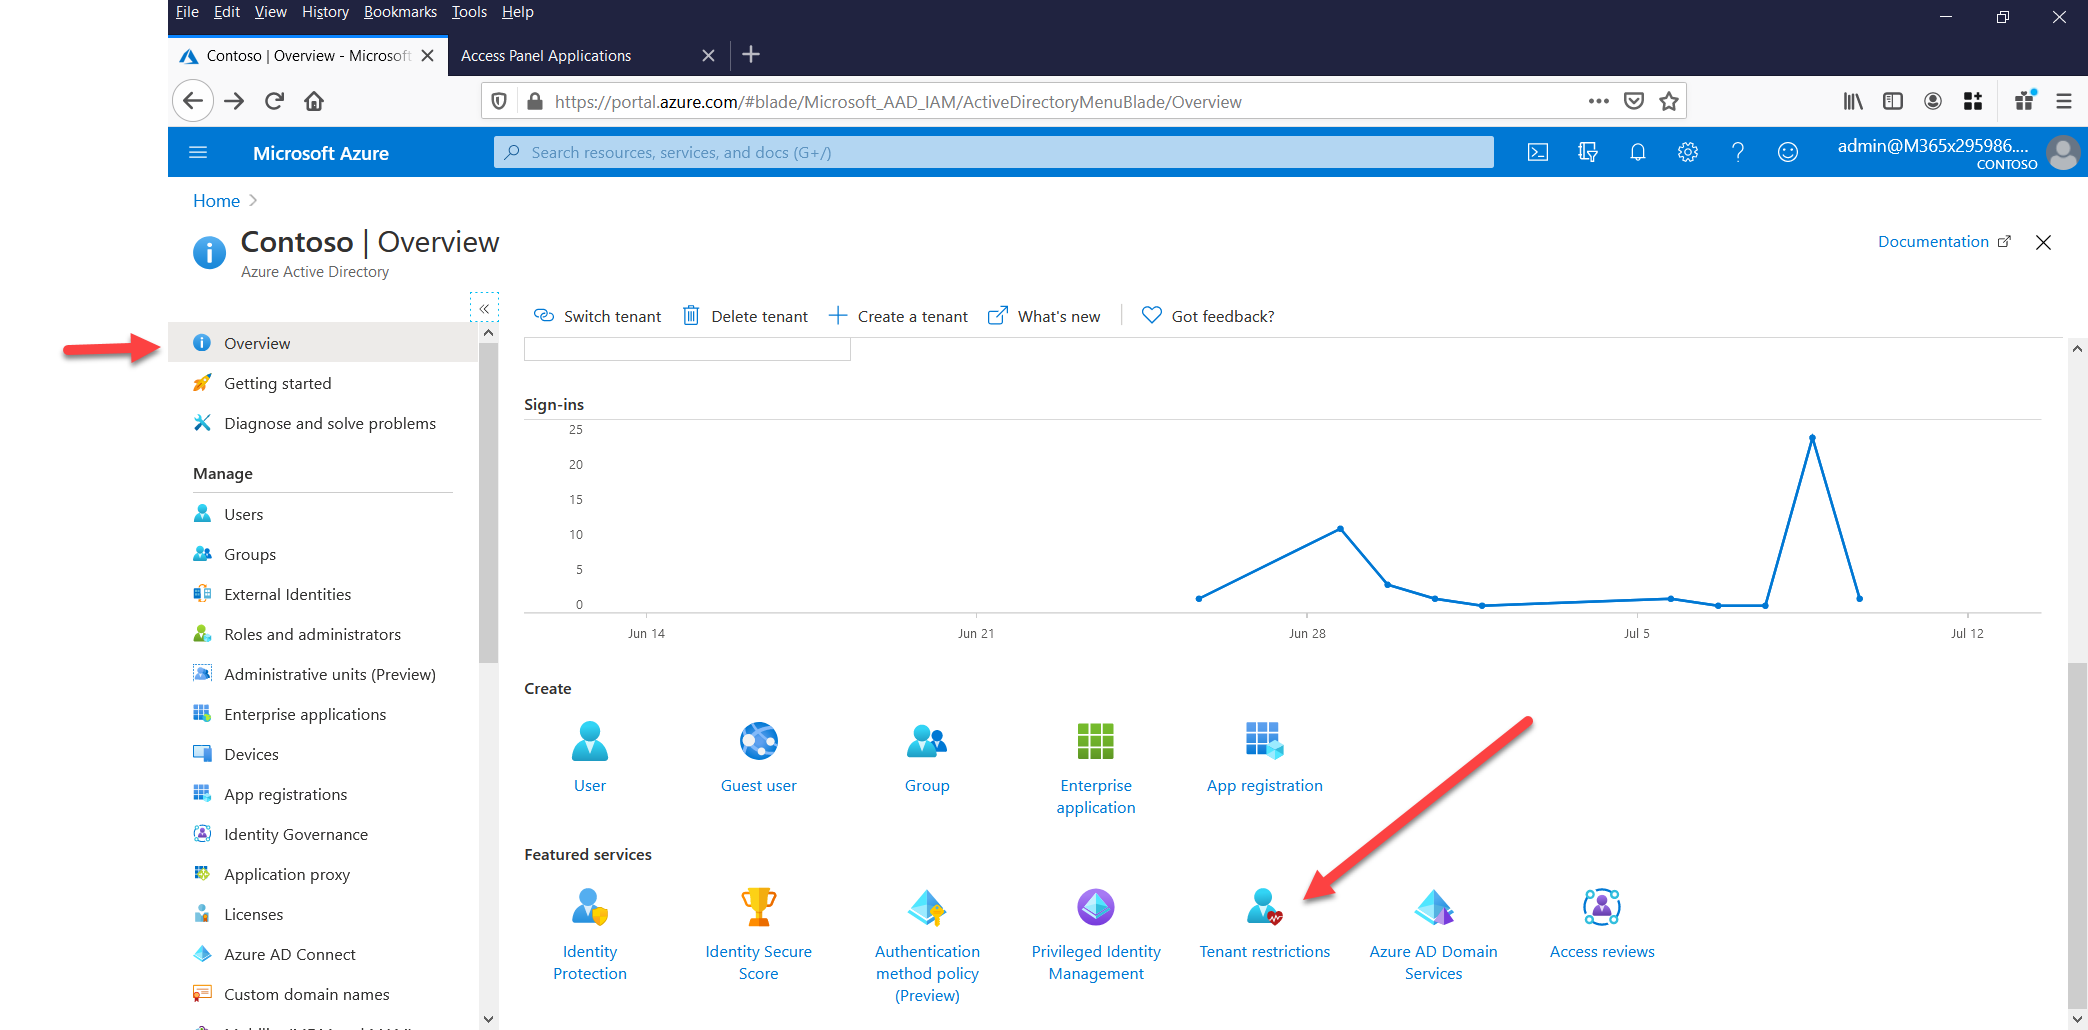
Task: Open Identity Secure Score trophy icon
Action: pos(759,906)
